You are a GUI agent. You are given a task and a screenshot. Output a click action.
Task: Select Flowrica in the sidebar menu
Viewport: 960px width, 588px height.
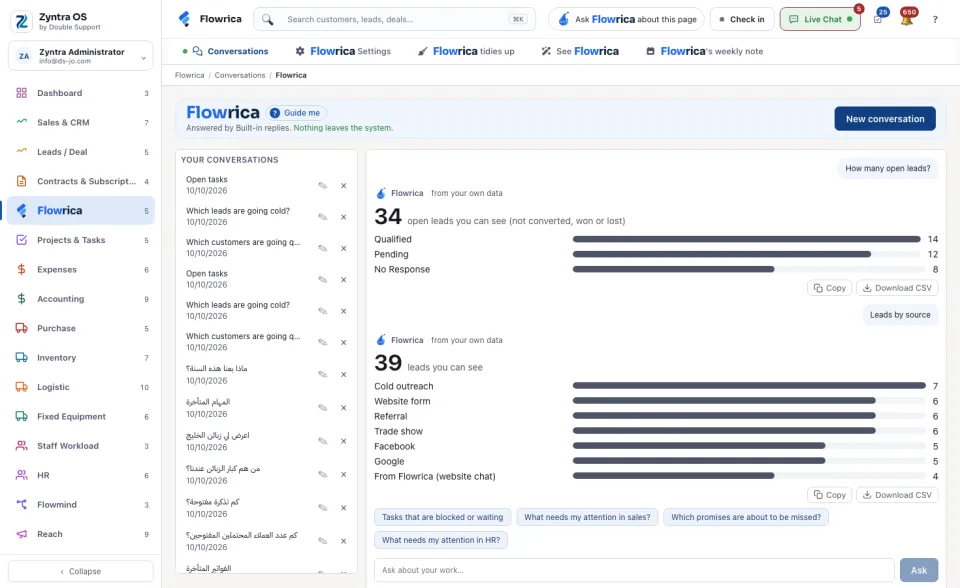click(81, 211)
